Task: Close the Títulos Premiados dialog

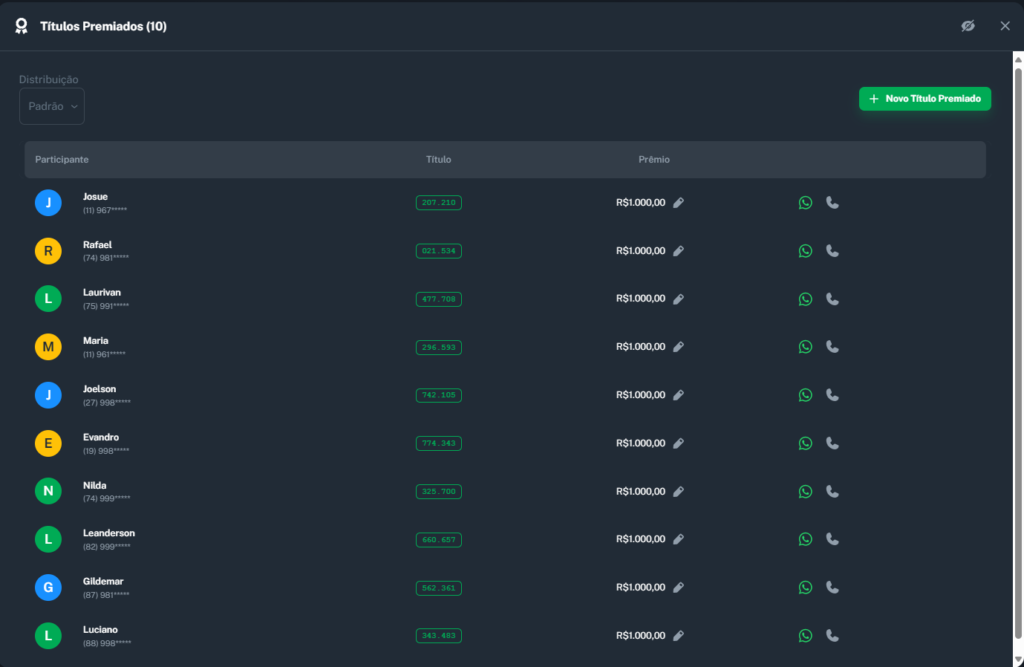Action: (1005, 26)
